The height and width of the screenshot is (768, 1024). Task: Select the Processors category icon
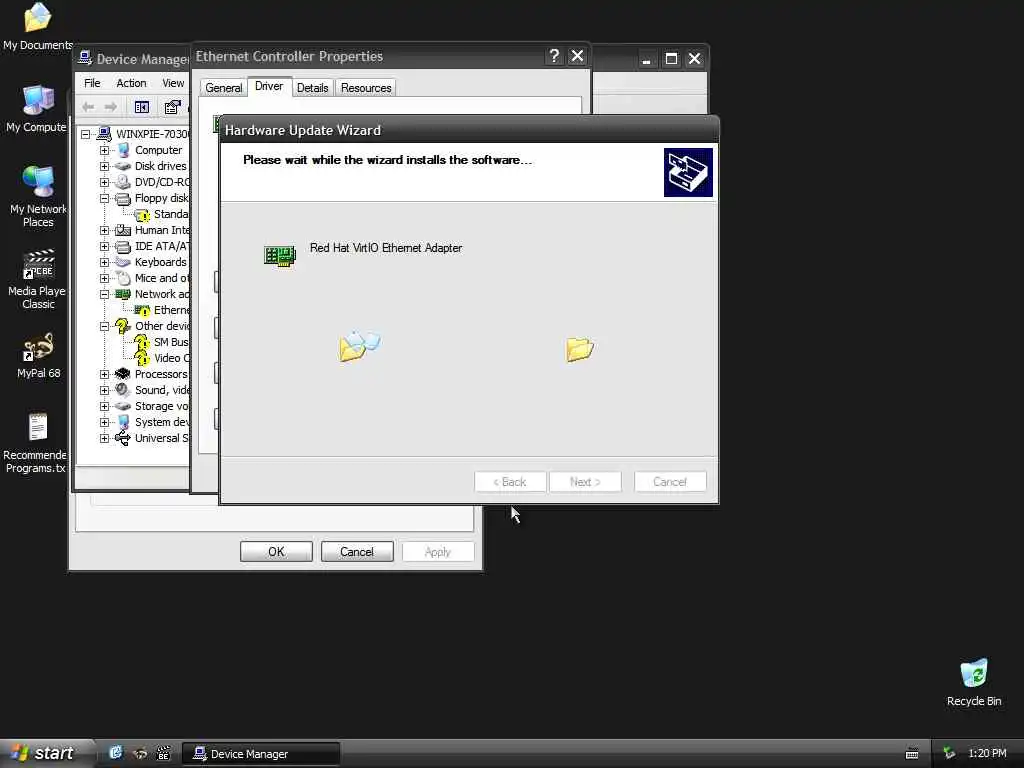coord(123,374)
